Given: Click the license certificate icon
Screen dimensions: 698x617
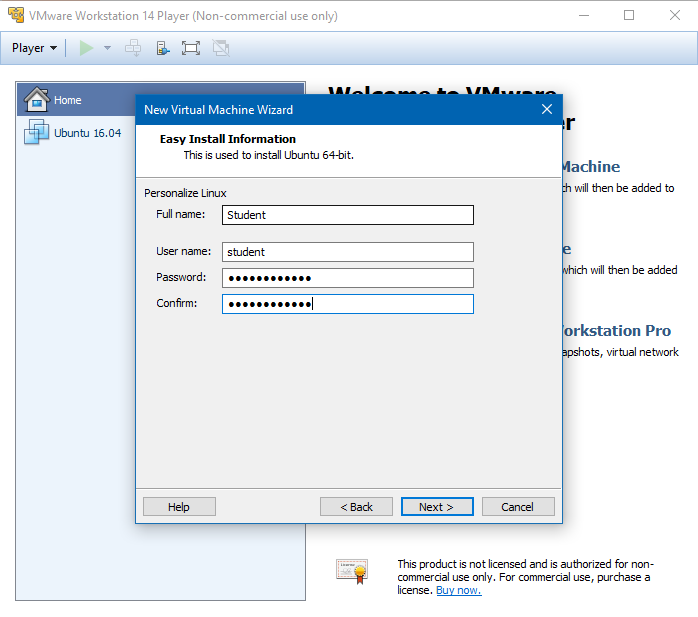Looking at the screenshot, I should 352,571.
